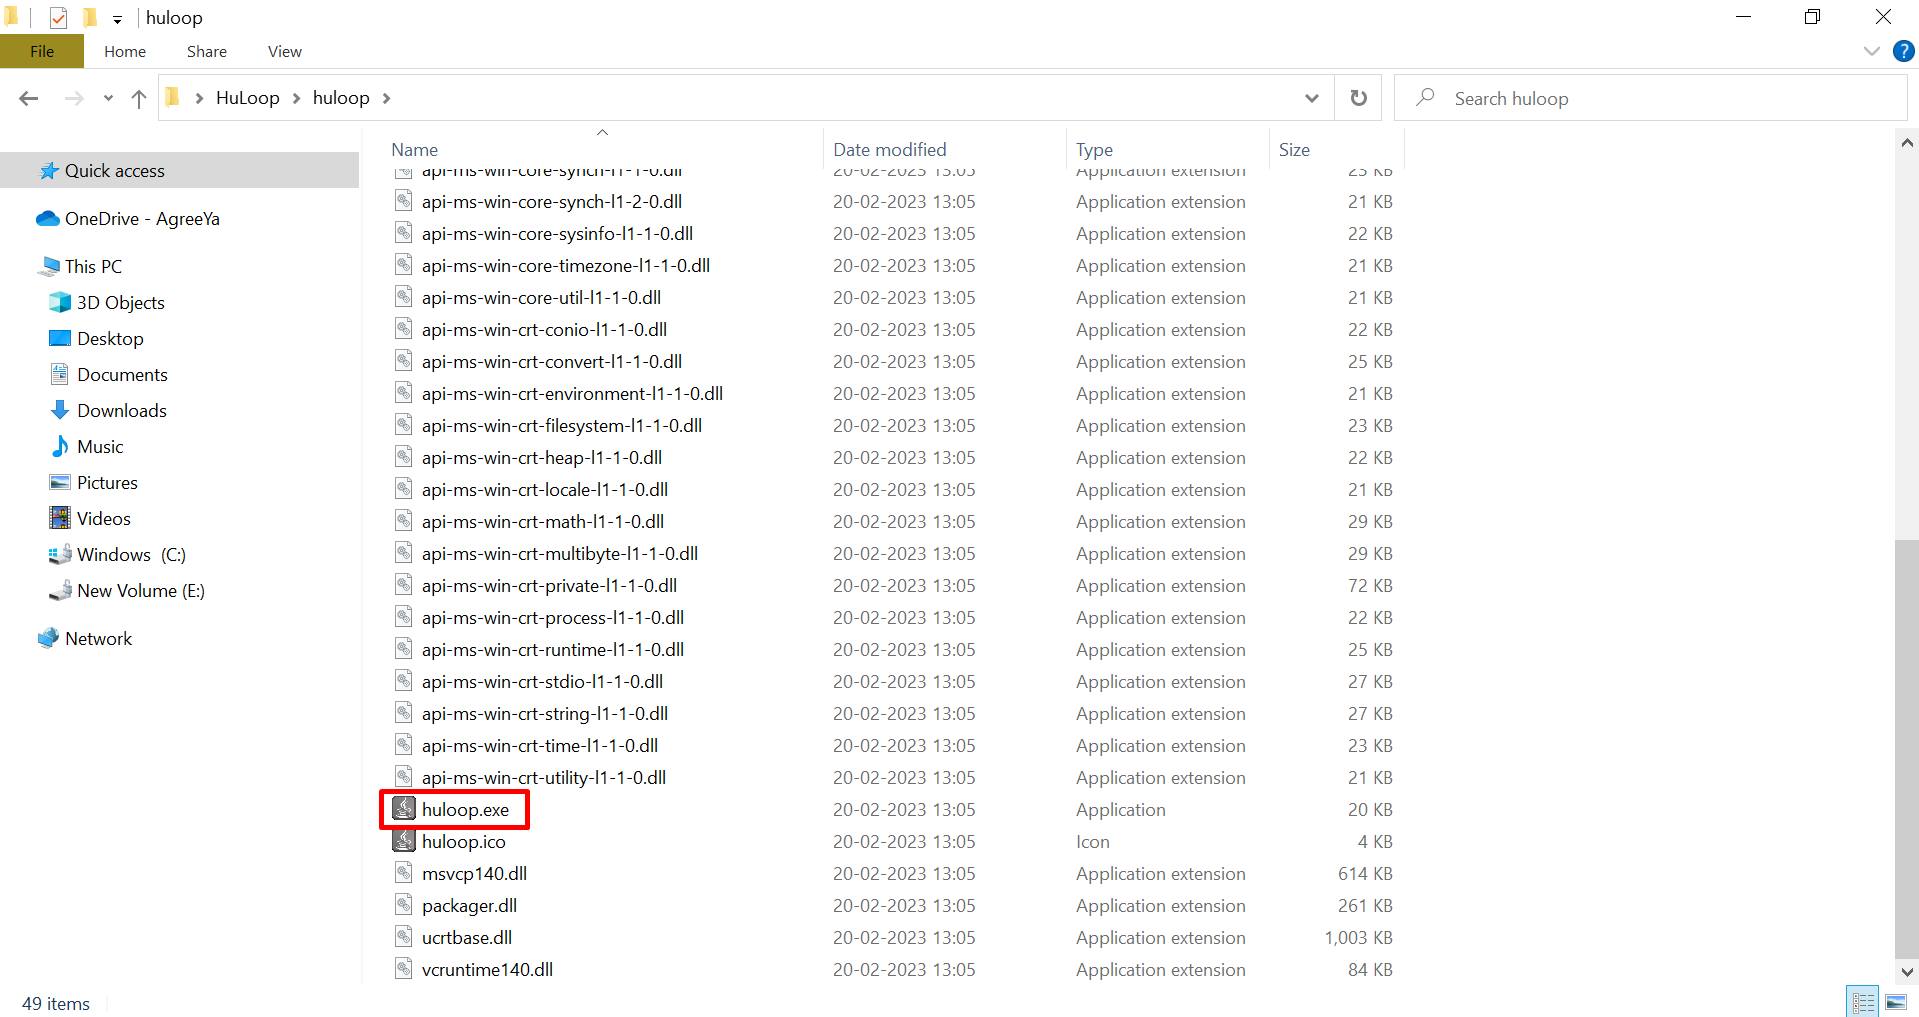Viewport: 1919px width, 1017px height.
Task: Sort files by Date modified column
Action: click(x=889, y=150)
